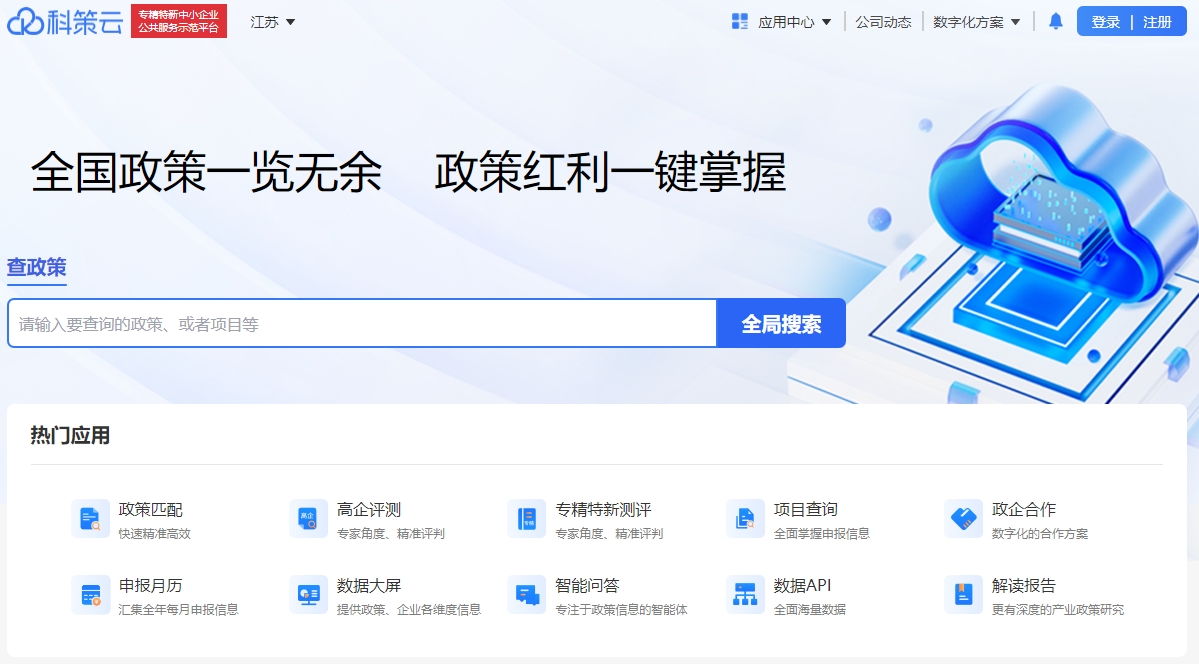Select the 政企合作 diamond icon
This screenshot has width=1199, height=664.
point(963,518)
